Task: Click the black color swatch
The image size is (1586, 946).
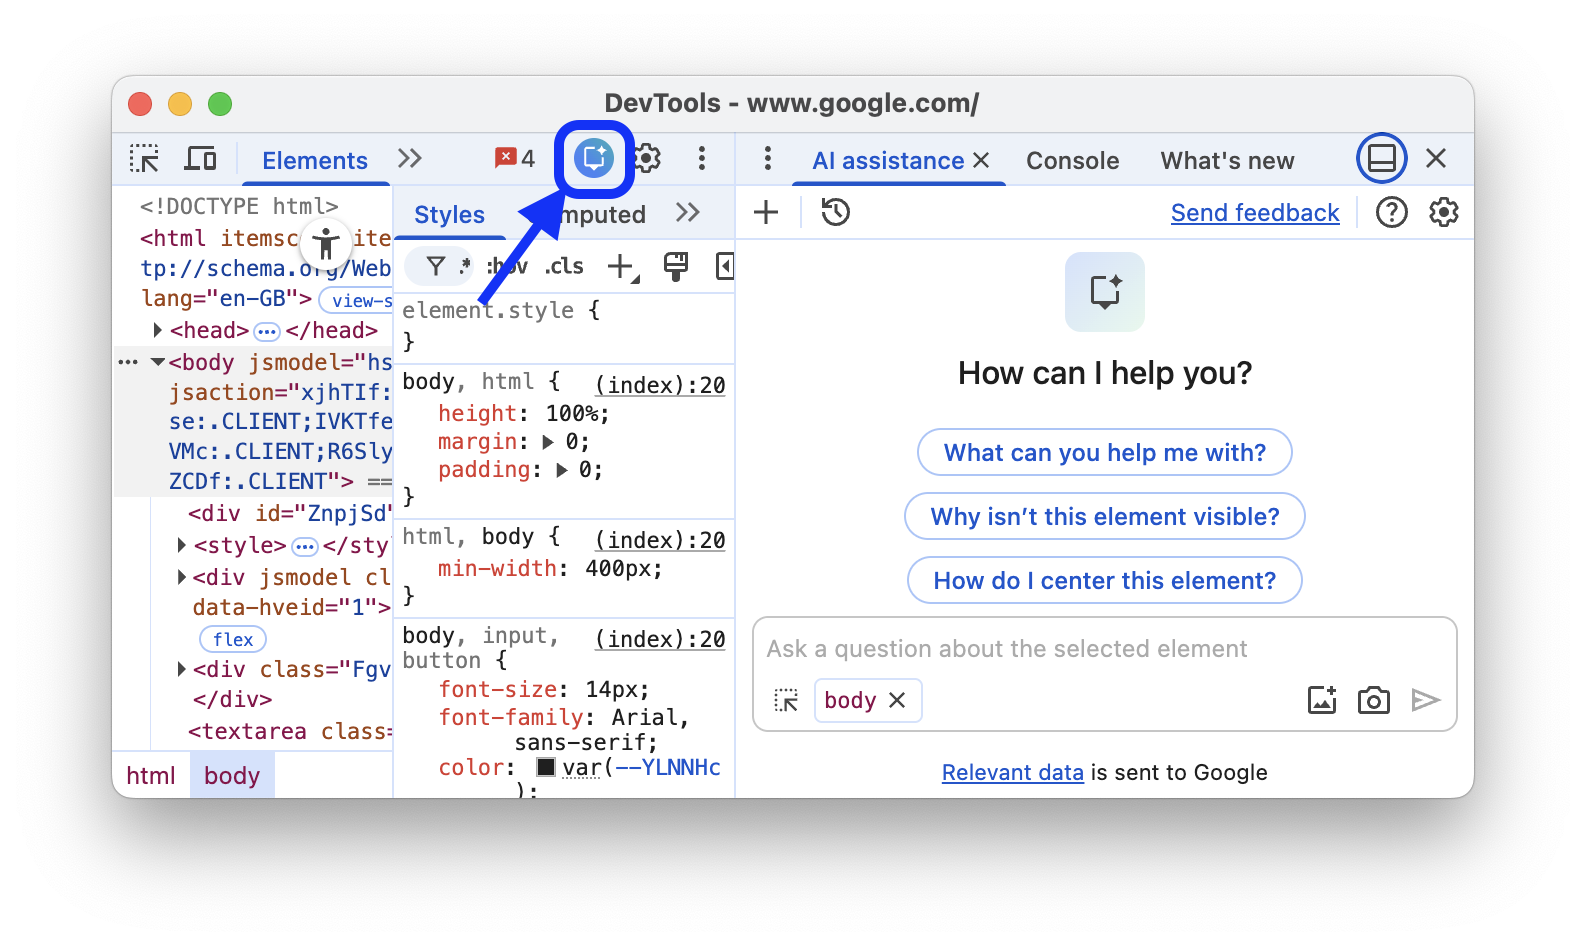Action: (x=546, y=767)
